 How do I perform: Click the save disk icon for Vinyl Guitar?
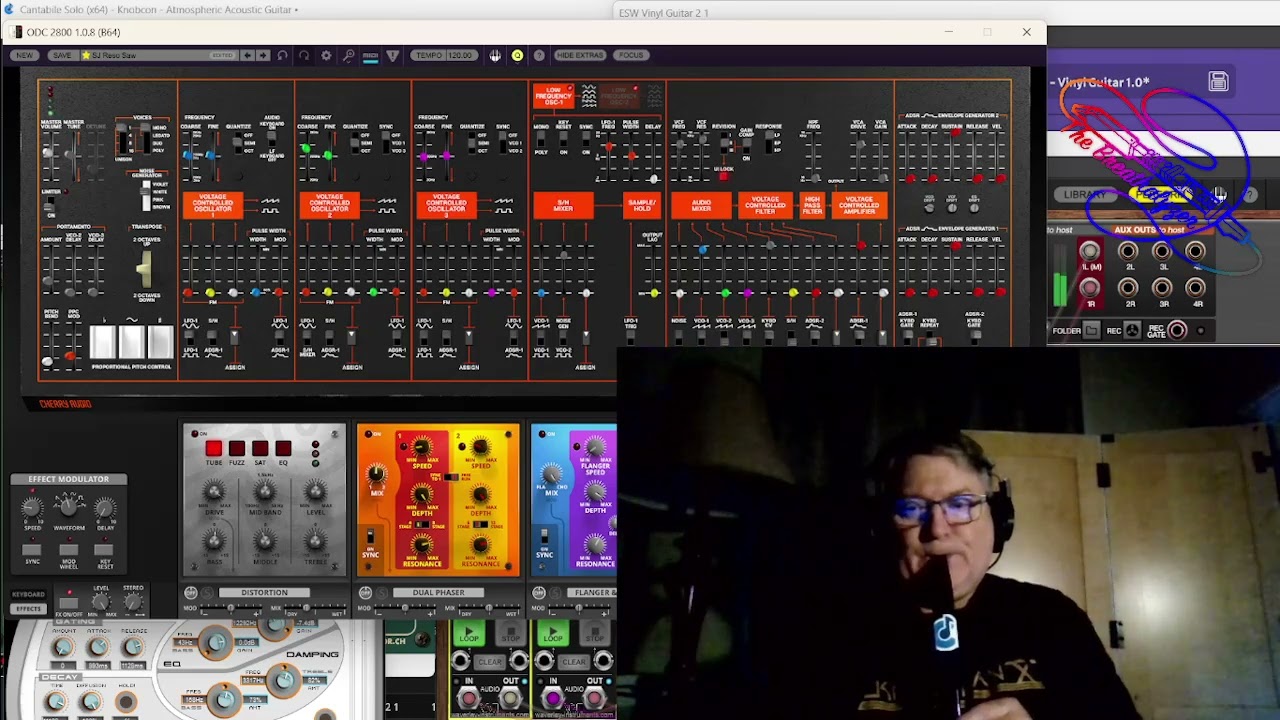point(1218,82)
